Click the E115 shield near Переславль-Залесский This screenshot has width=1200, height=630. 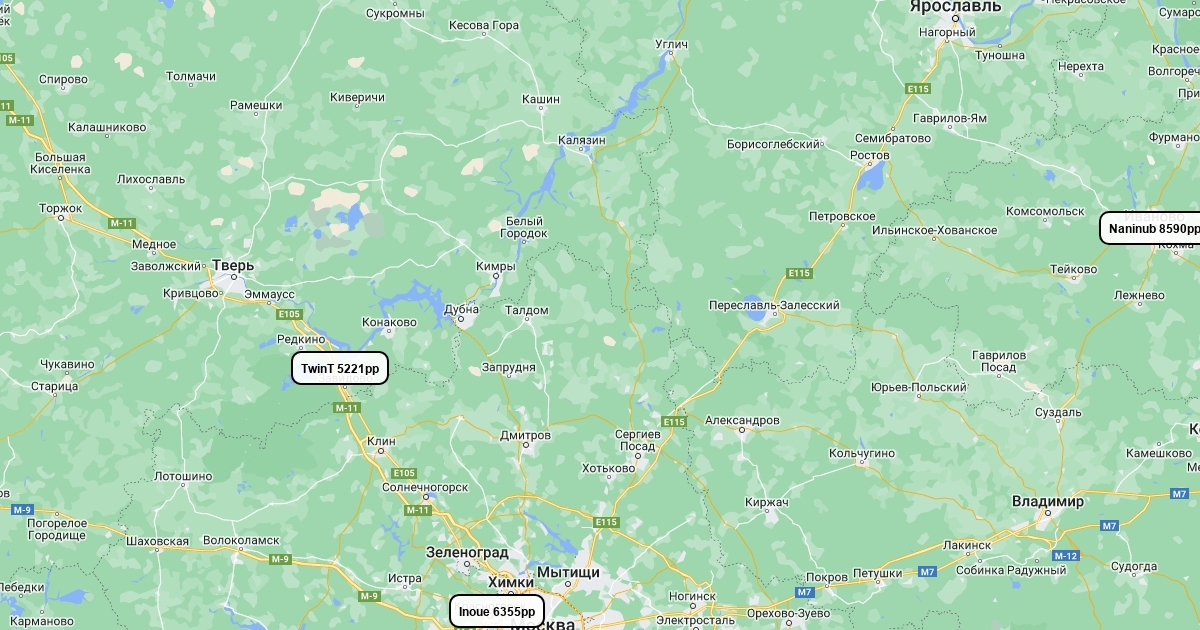[x=799, y=273]
